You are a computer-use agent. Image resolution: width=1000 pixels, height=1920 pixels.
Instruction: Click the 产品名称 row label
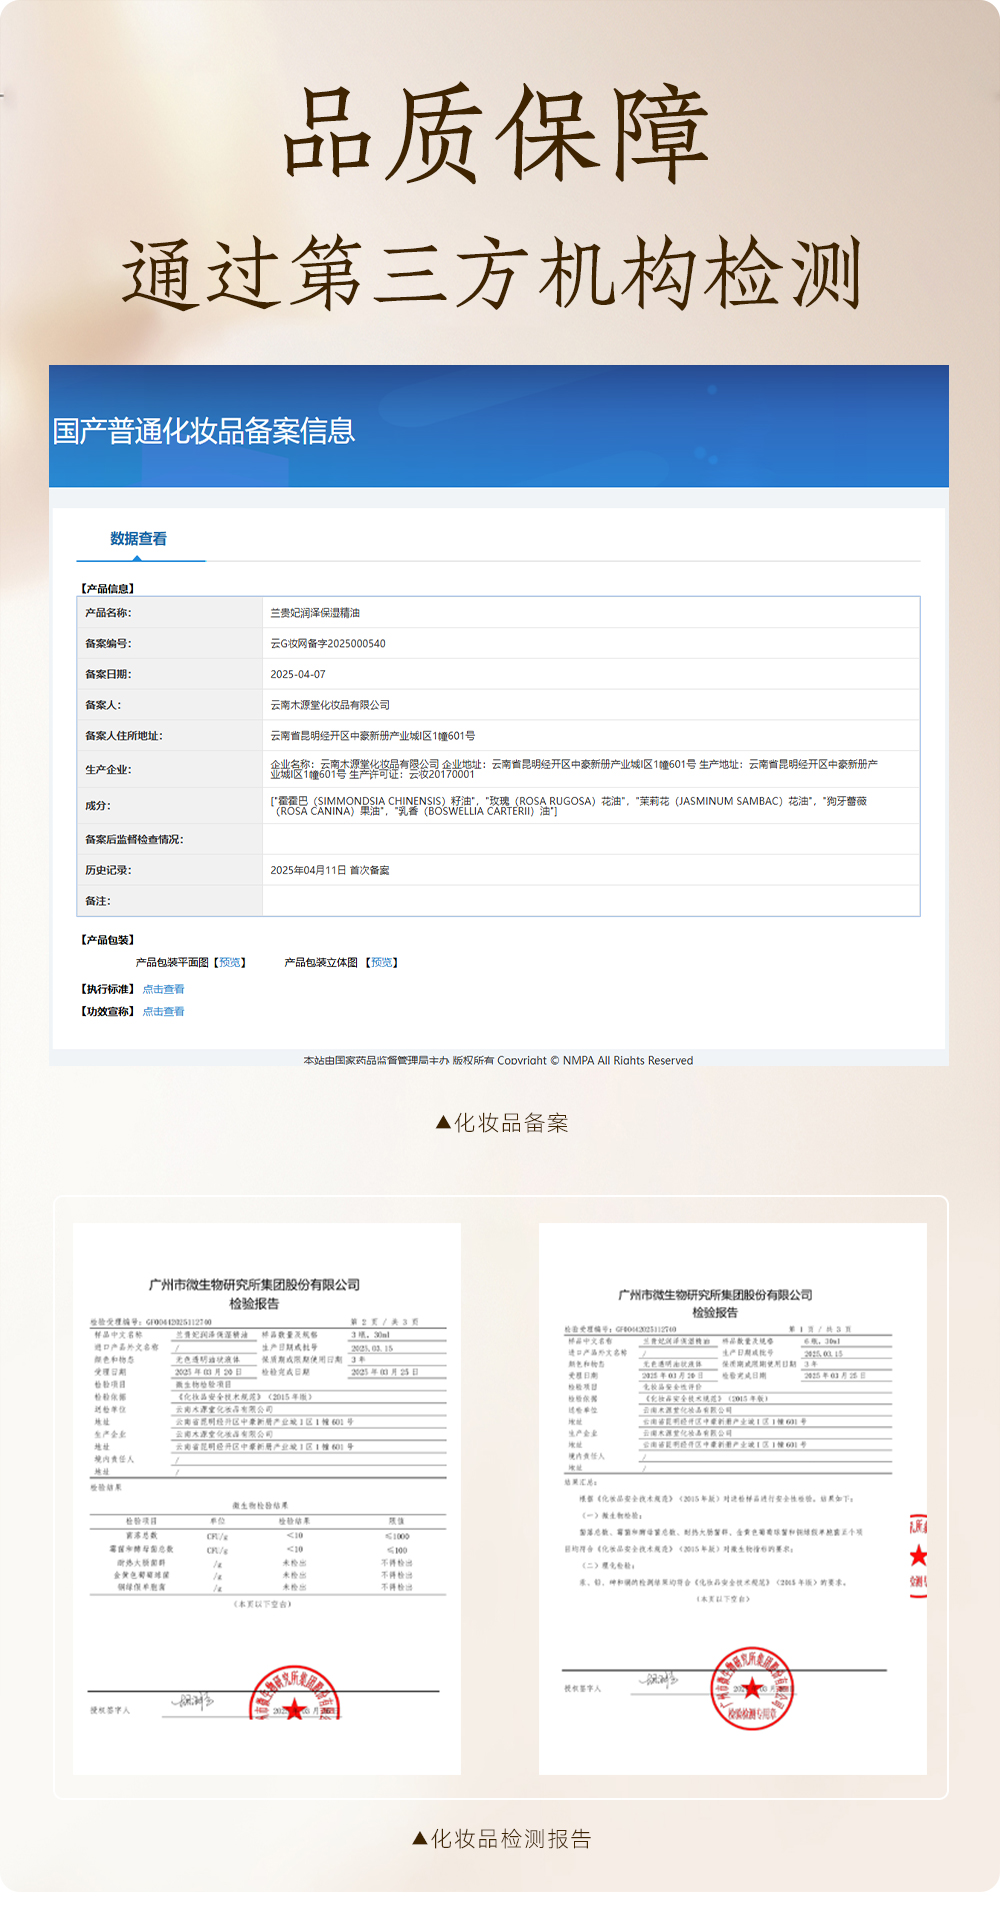pos(108,613)
